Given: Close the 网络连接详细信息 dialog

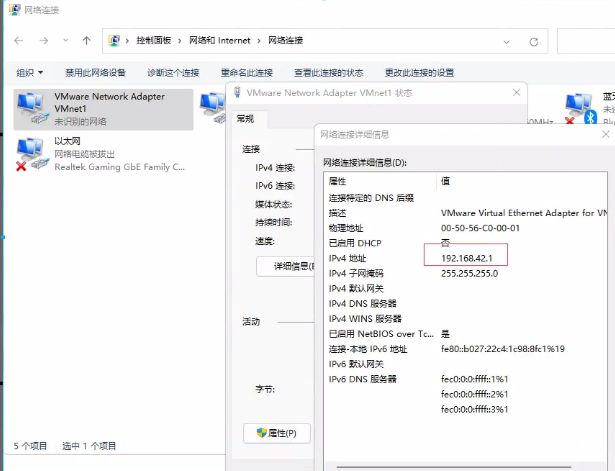Looking at the screenshot, I should pyautogui.click(x=606, y=135).
